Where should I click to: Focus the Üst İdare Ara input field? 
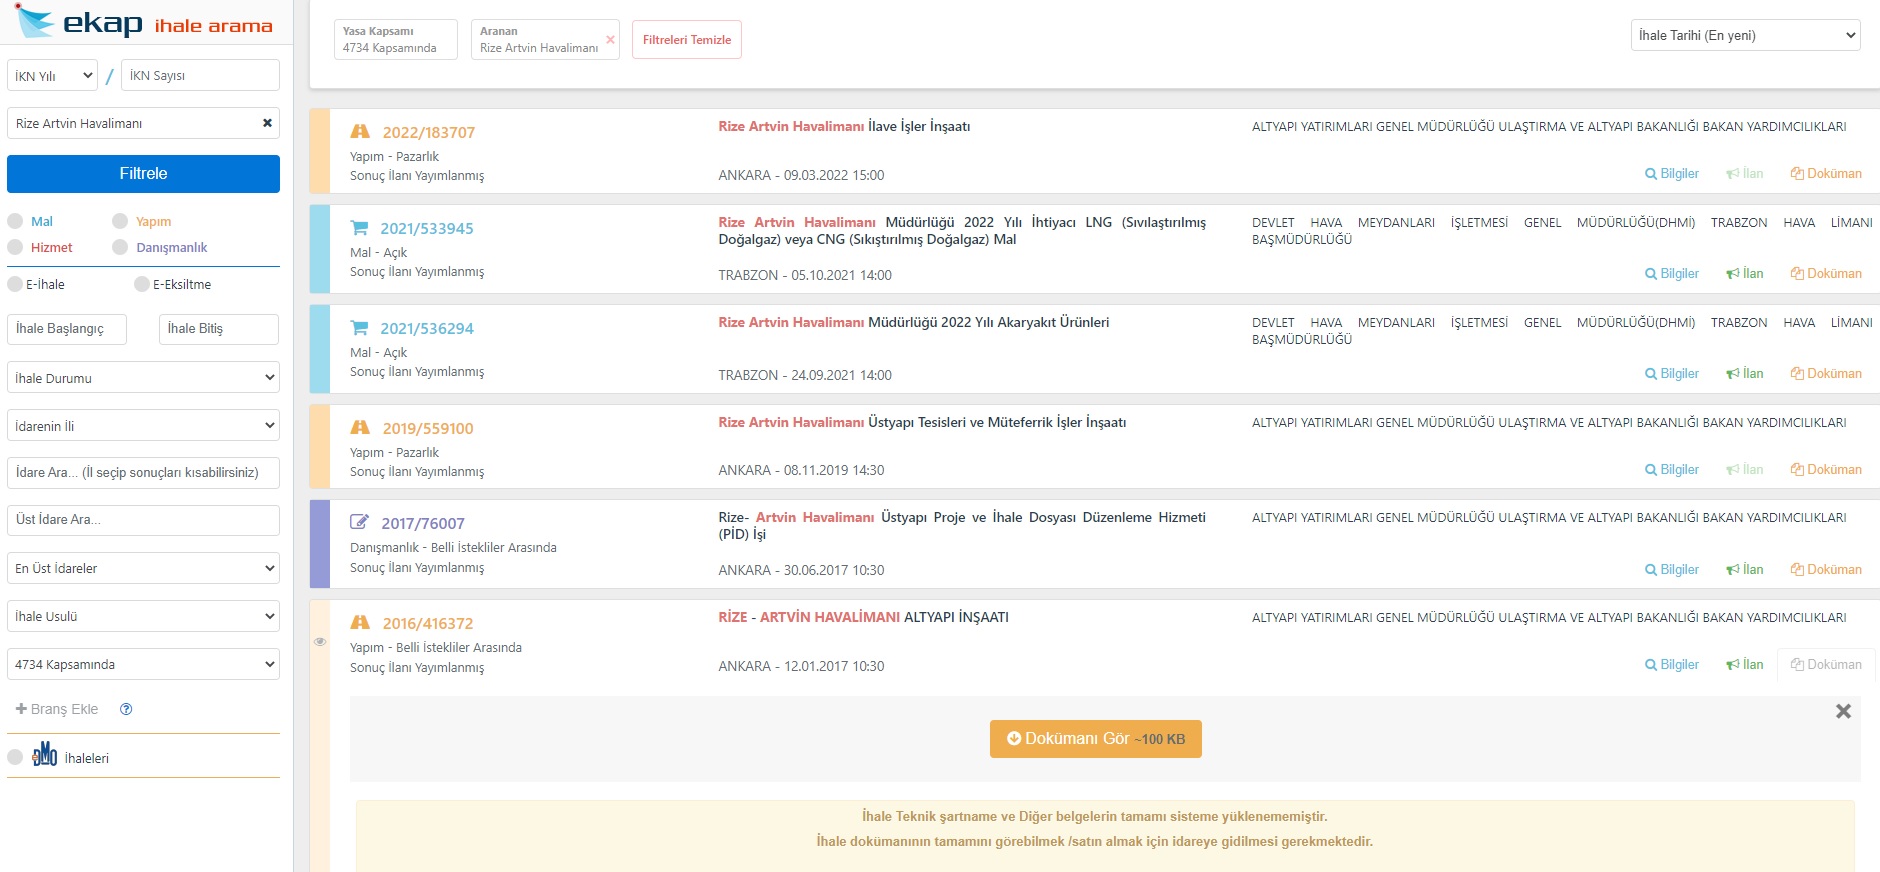coord(143,520)
